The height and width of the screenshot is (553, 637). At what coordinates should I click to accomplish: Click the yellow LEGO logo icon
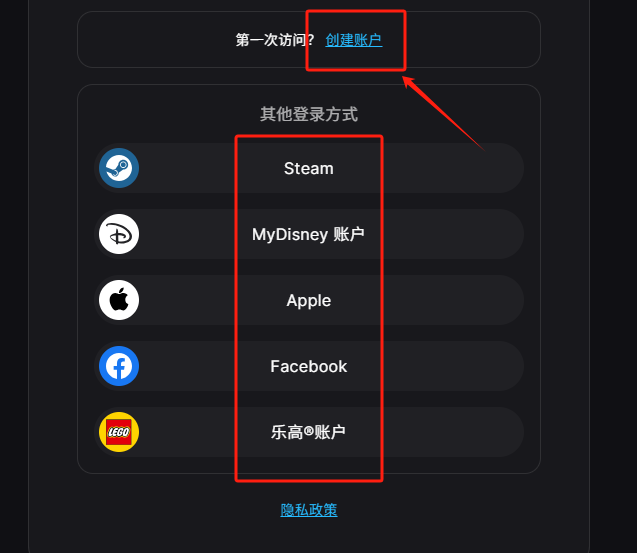[119, 432]
